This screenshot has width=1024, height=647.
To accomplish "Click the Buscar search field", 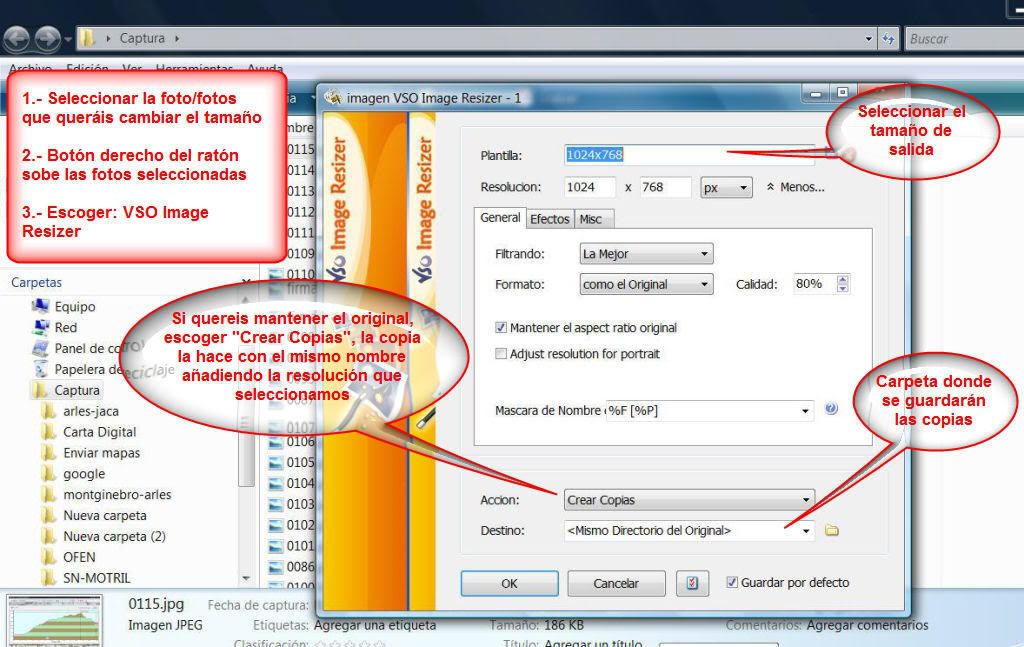I will (x=964, y=39).
